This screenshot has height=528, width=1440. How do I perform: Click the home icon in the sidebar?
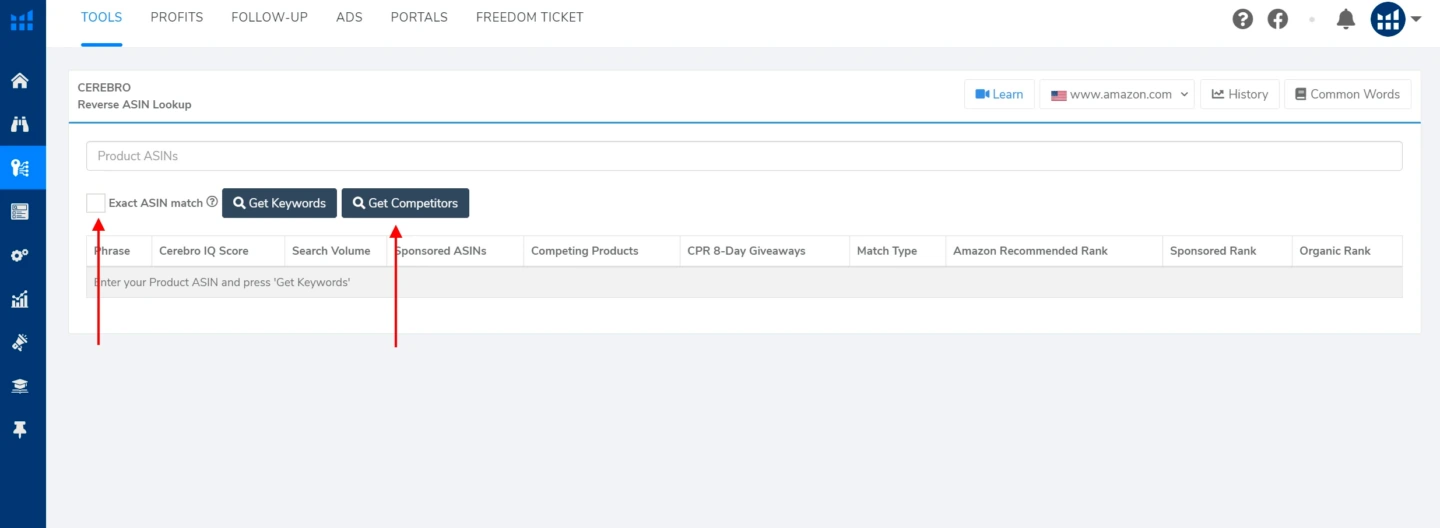[20, 81]
